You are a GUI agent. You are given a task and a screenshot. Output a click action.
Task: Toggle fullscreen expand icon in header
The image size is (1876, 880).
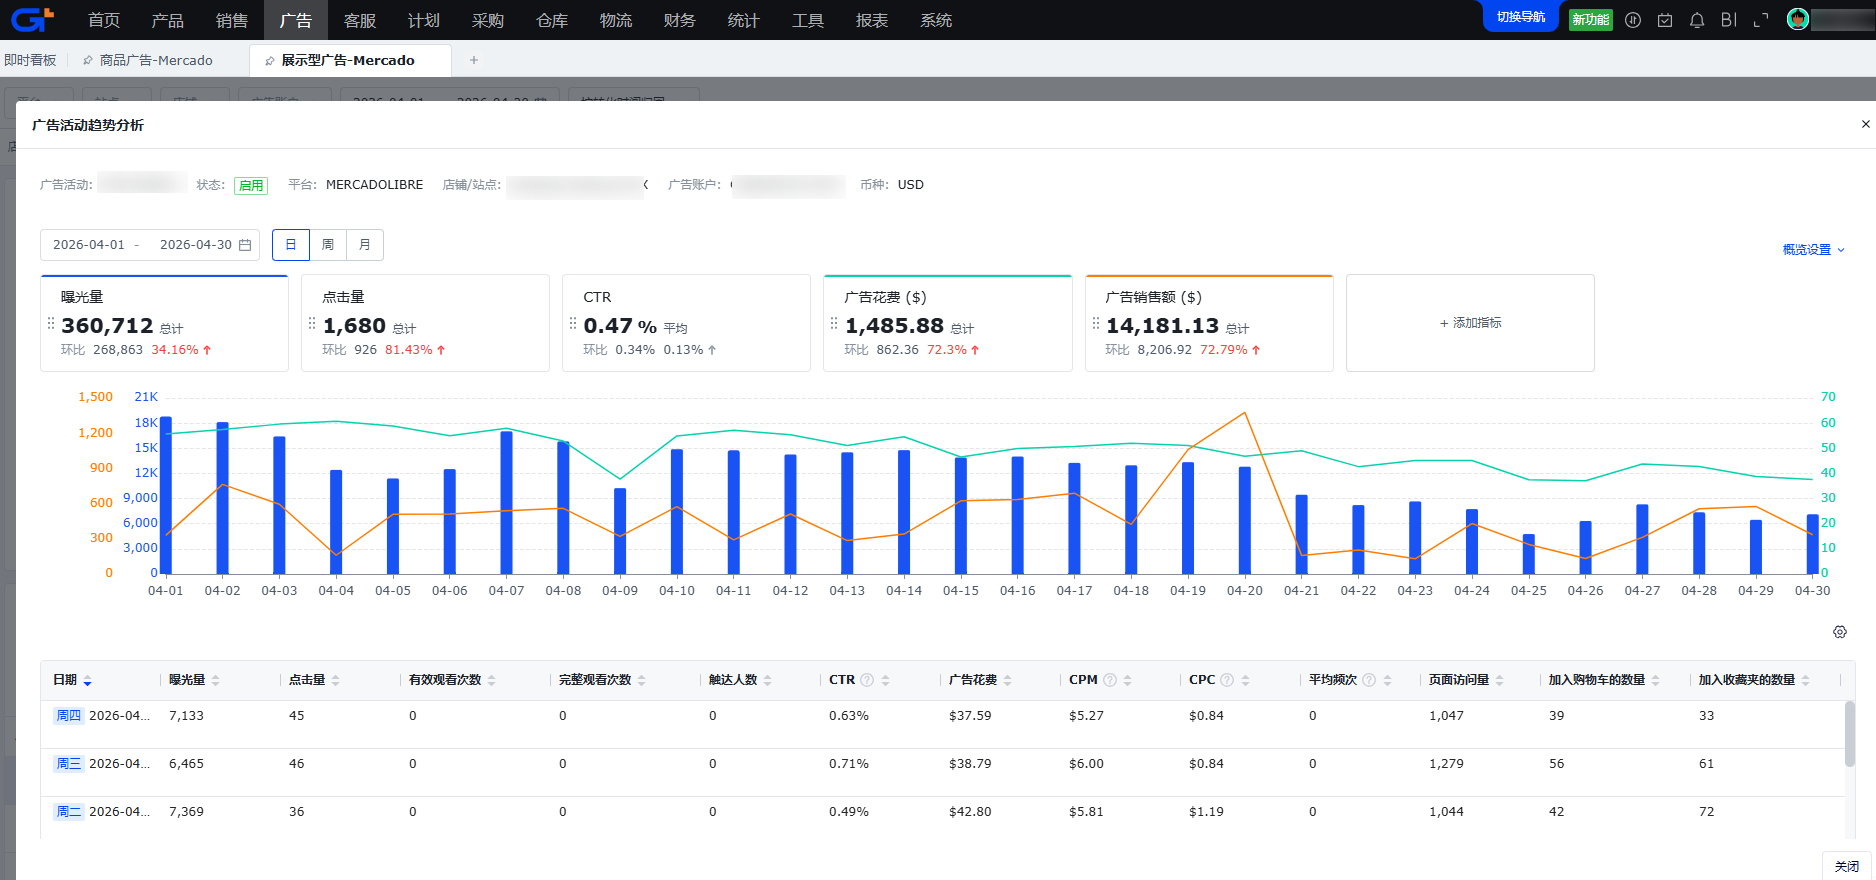click(1761, 20)
